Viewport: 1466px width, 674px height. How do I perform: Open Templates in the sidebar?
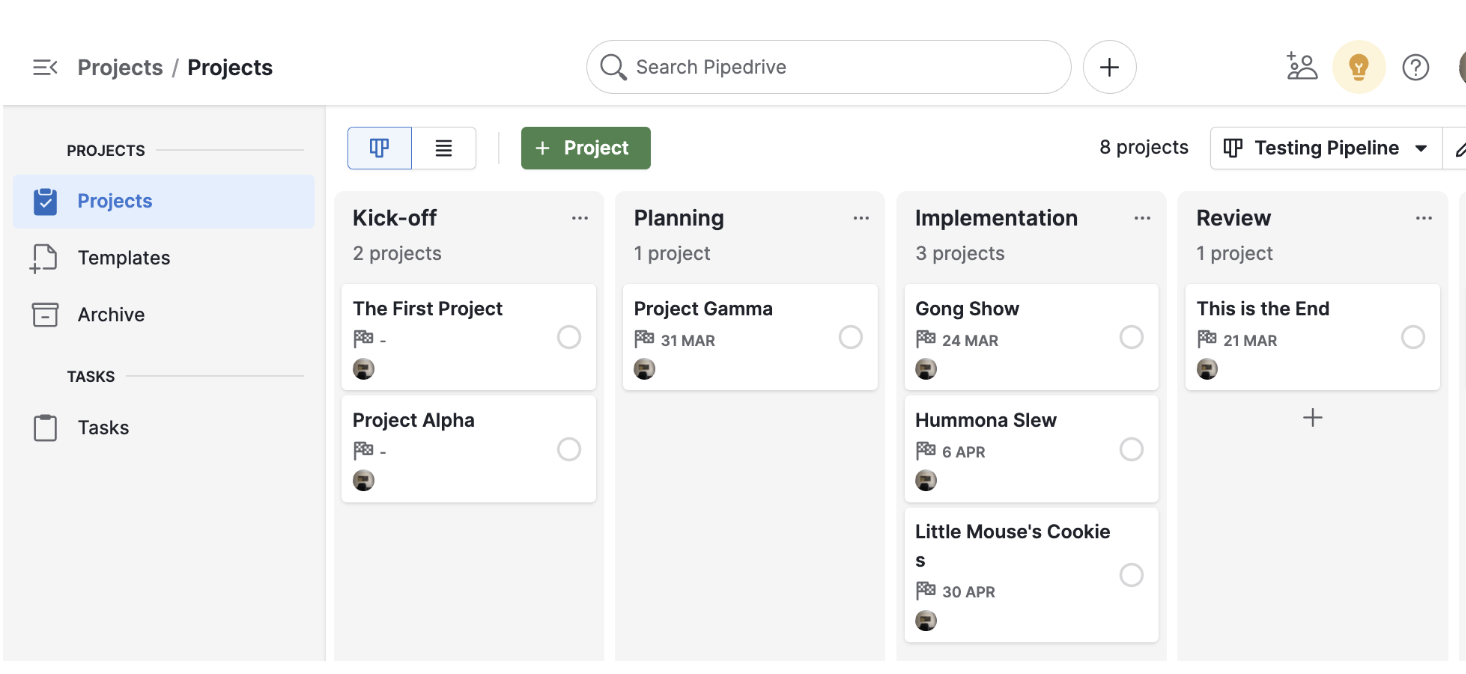coord(123,258)
